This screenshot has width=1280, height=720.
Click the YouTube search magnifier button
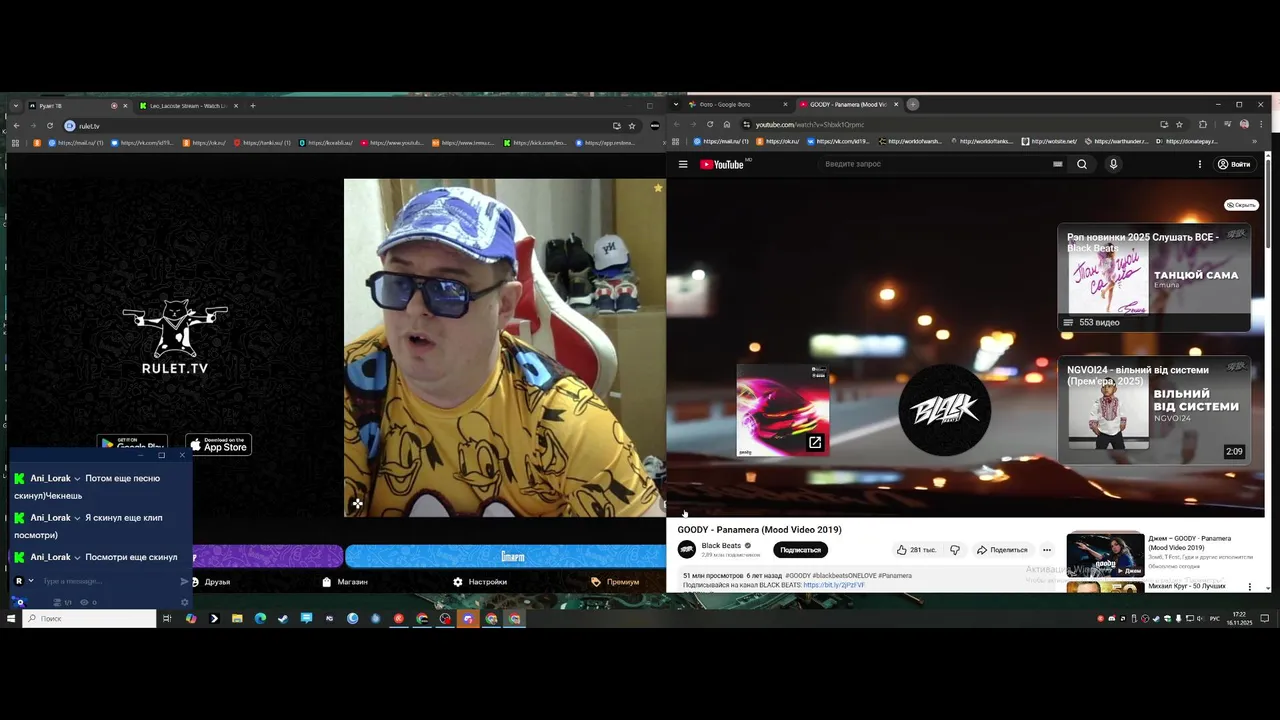(1082, 164)
